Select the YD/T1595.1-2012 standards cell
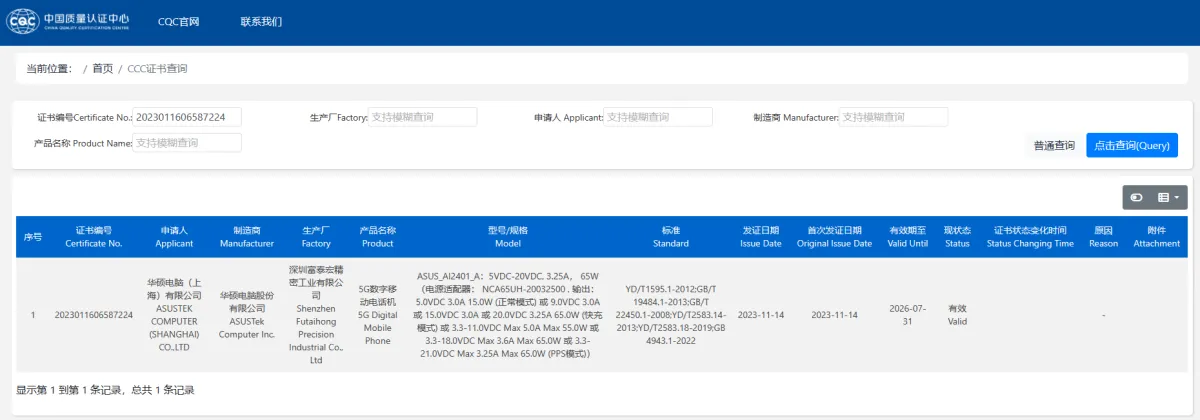 [670, 315]
